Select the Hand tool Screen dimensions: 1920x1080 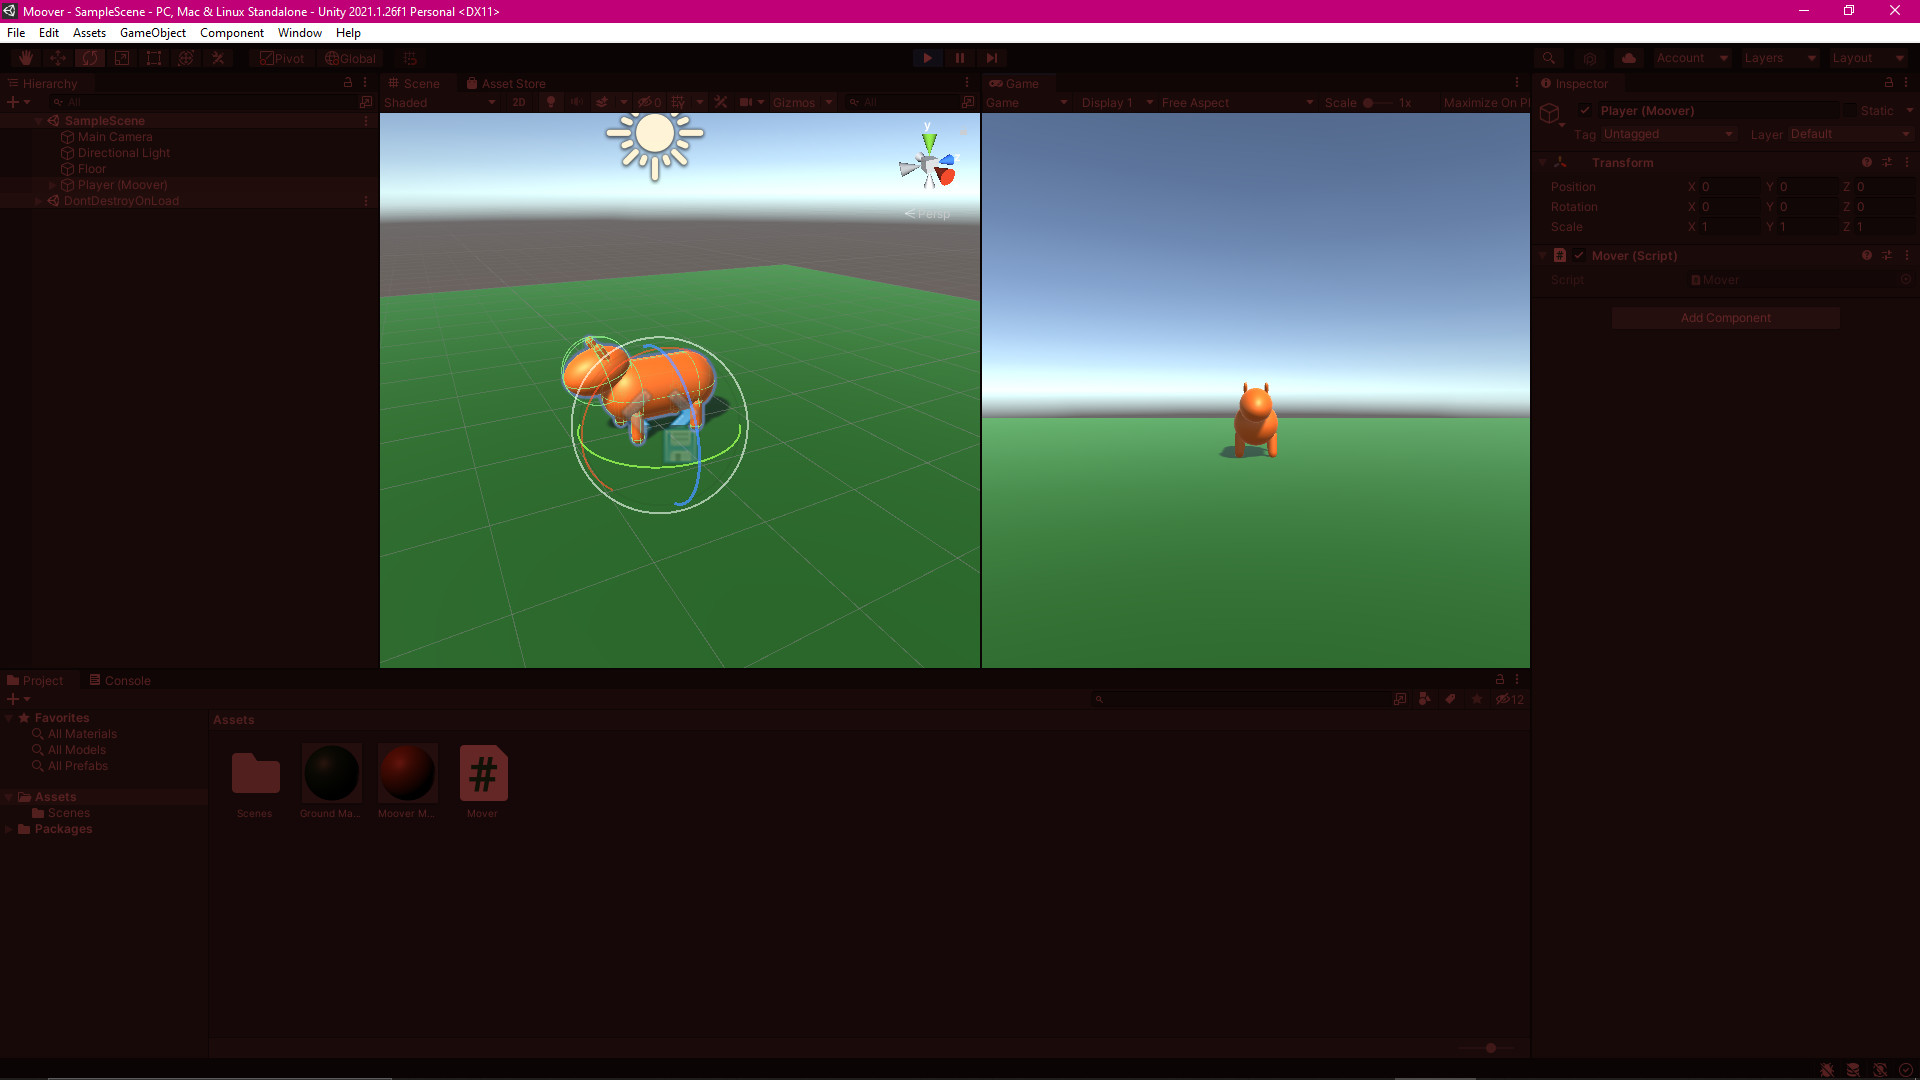pyautogui.click(x=26, y=58)
